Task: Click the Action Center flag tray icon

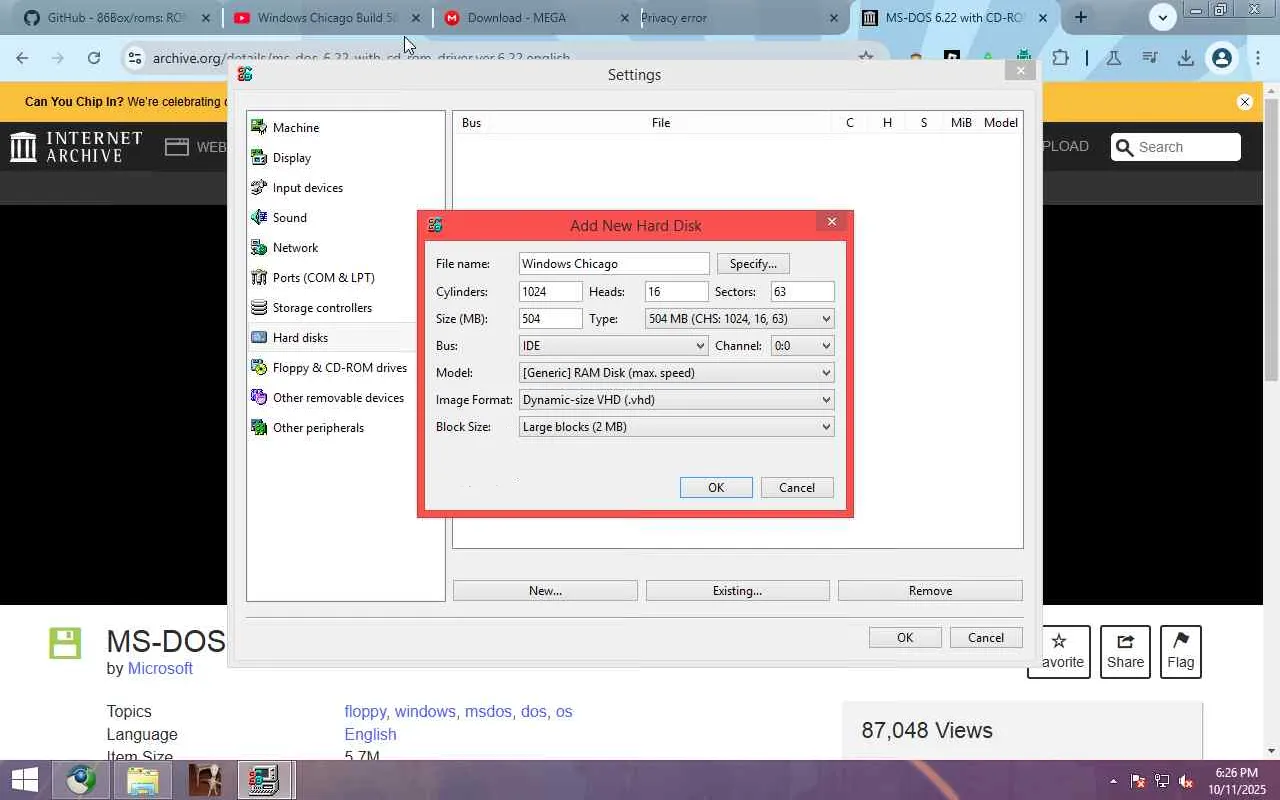Action: pos(1138,781)
